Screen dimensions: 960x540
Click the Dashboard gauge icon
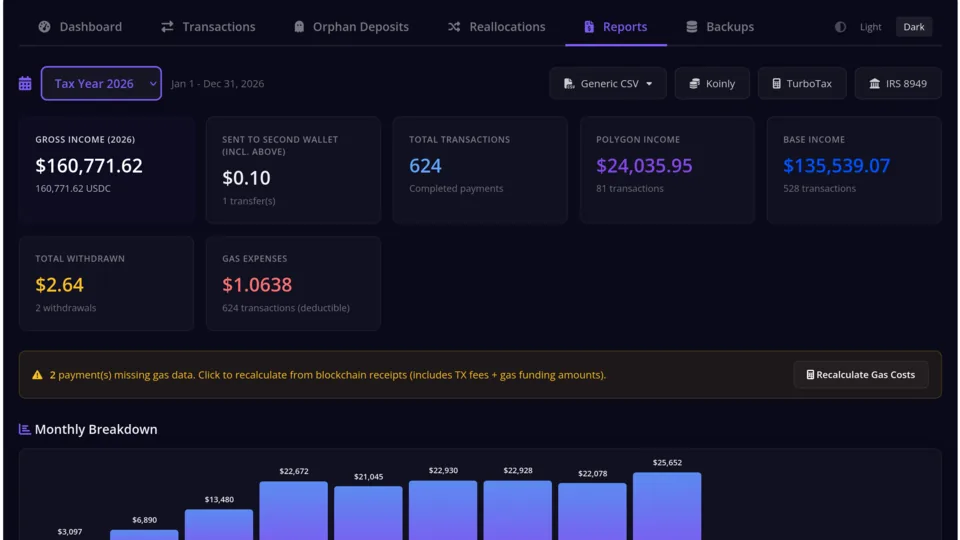44,27
